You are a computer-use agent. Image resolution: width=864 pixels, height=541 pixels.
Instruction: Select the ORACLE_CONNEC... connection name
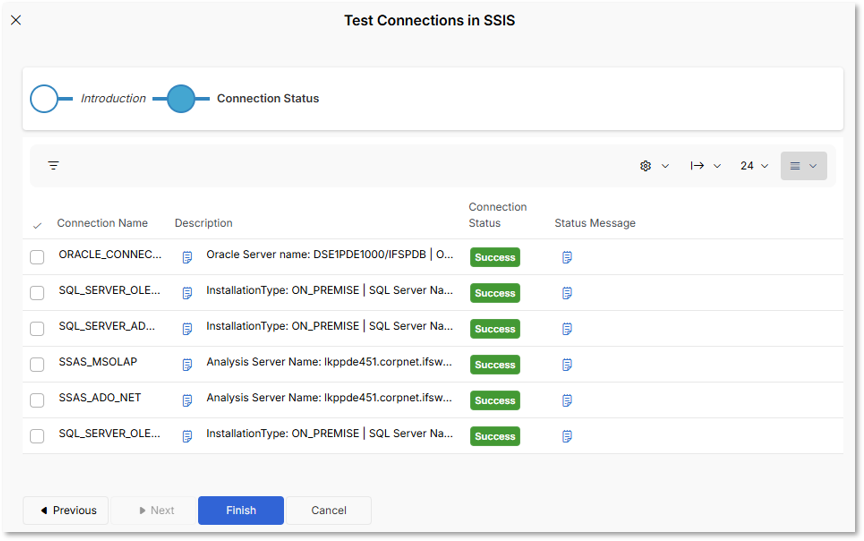click(110, 254)
